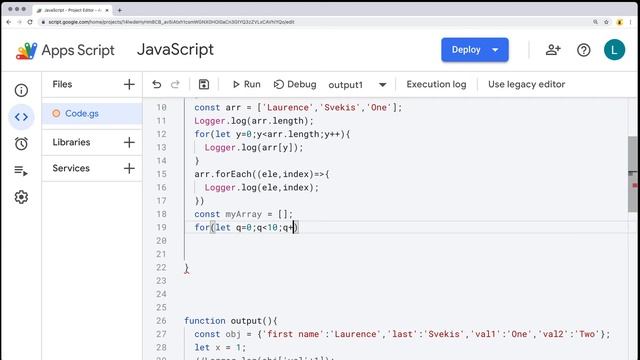Screen dimensions: 640x360
Task: Click the Apps Script logo
Action: pos(65,51)
